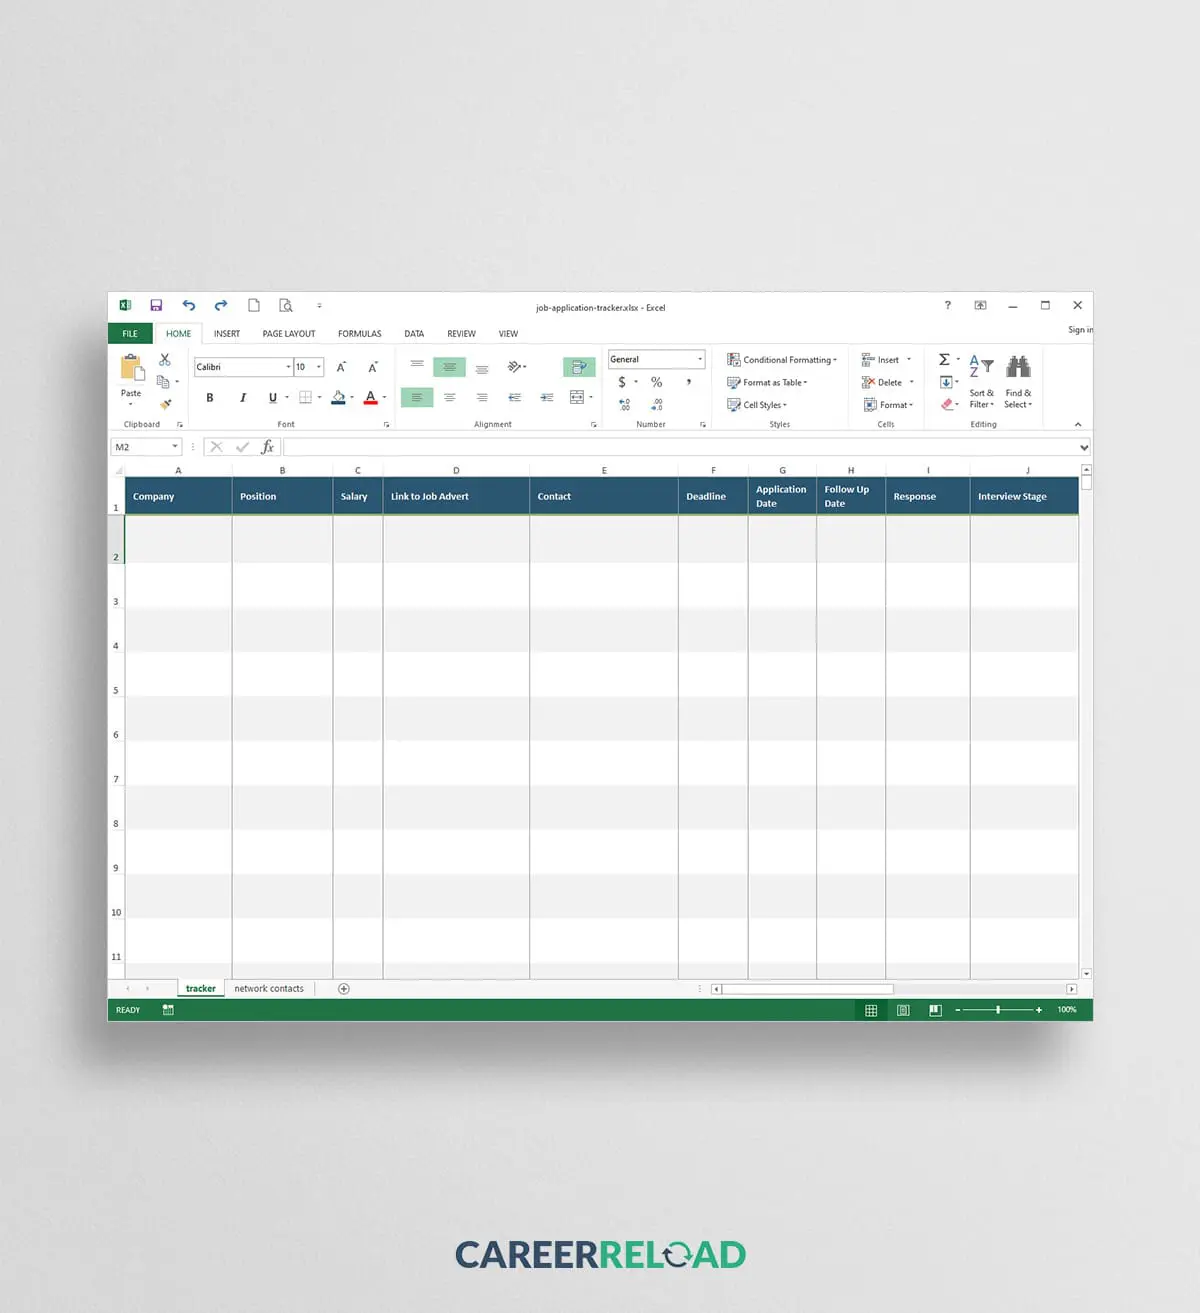Open the Conditional Formatting dropdown
The height and width of the screenshot is (1313, 1200).
pyautogui.click(x=782, y=360)
